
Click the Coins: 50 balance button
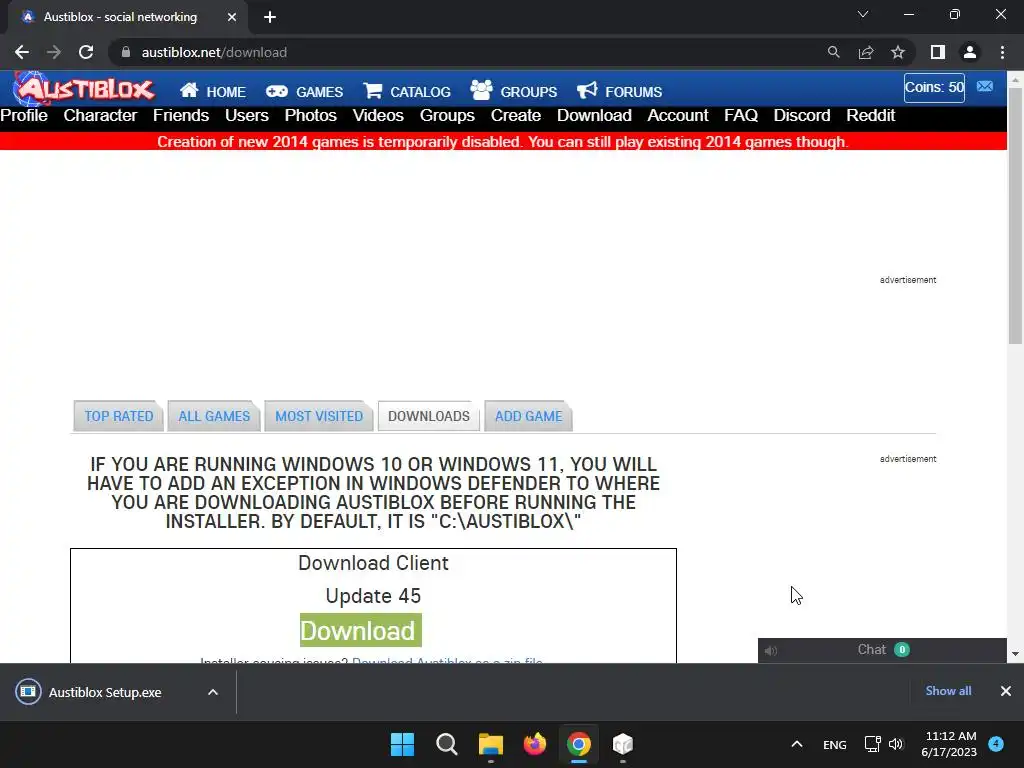[x=934, y=88]
